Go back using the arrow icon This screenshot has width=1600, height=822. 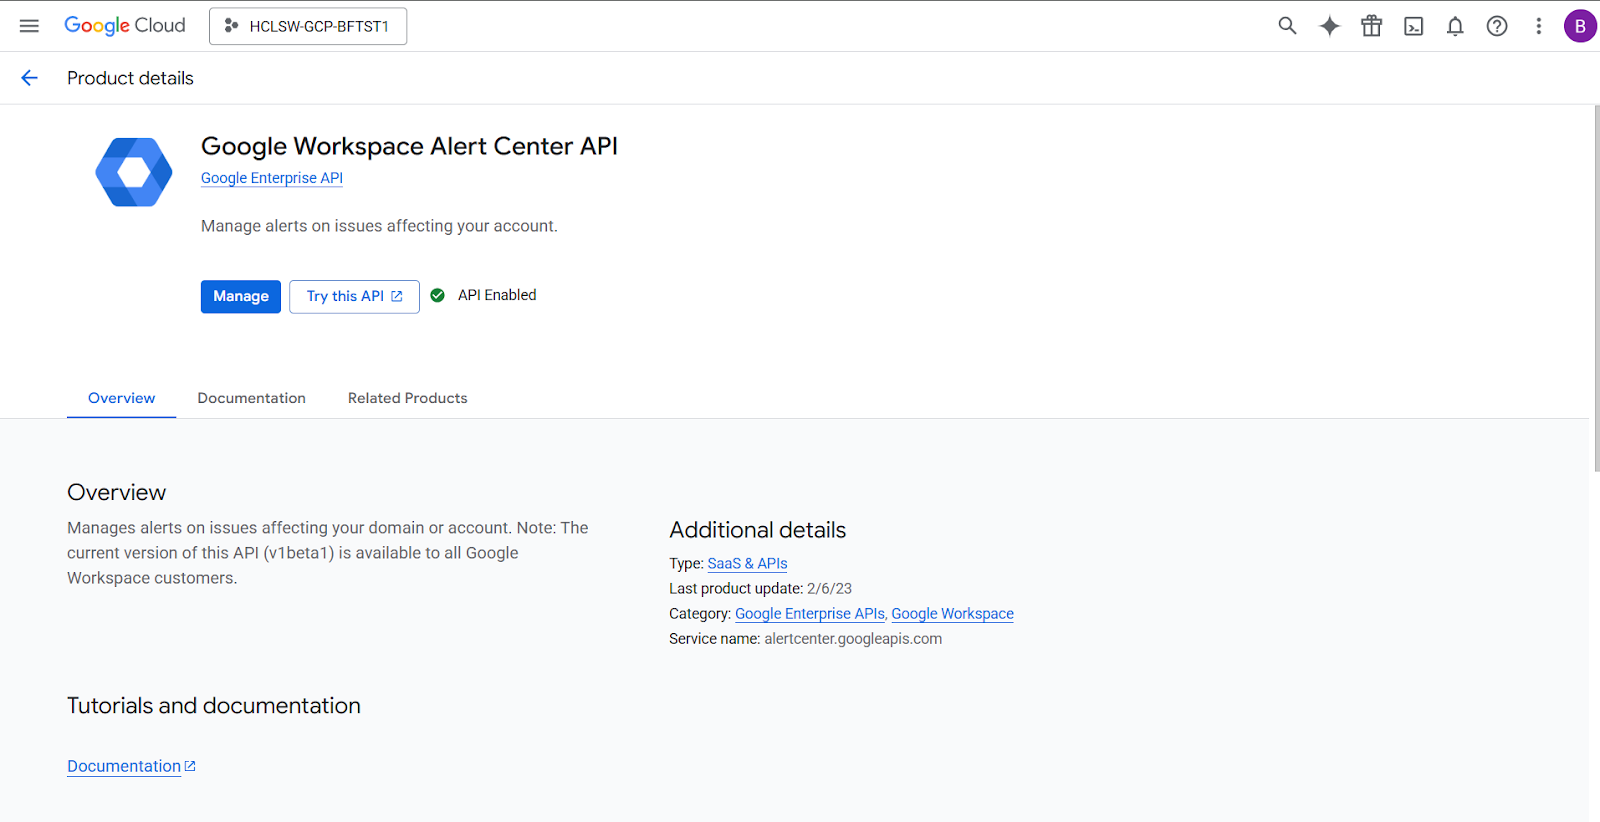click(x=29, y=78)
